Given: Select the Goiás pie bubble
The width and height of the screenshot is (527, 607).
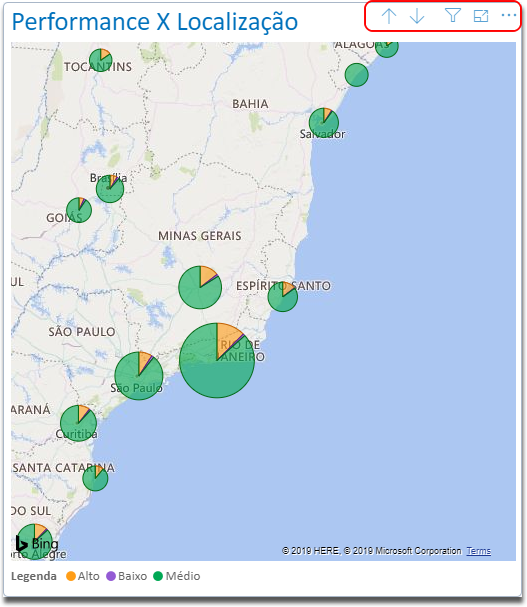Looking at the screenshot, I should coord(79,210).
